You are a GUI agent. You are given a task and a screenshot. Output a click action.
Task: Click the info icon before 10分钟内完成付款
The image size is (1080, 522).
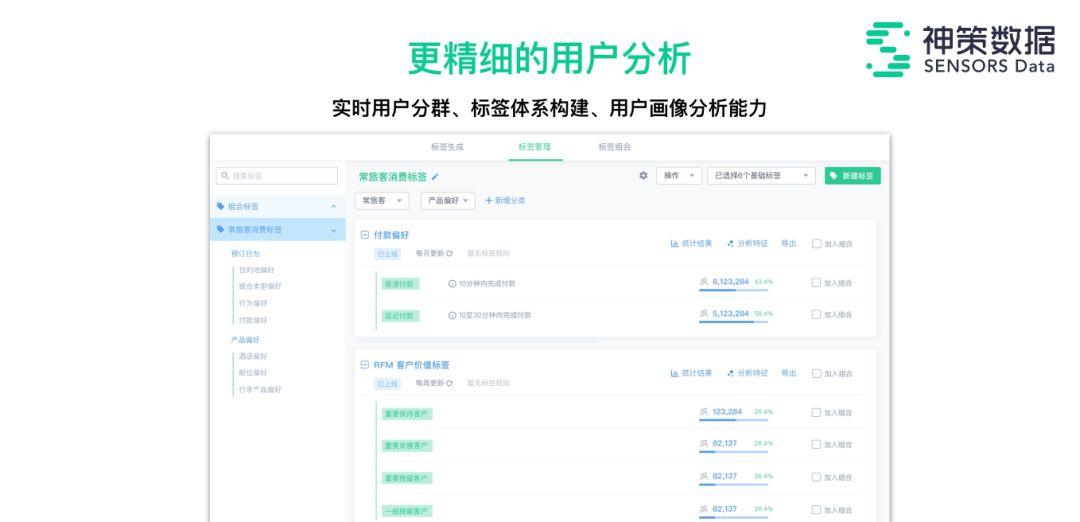tap(452, 283)
